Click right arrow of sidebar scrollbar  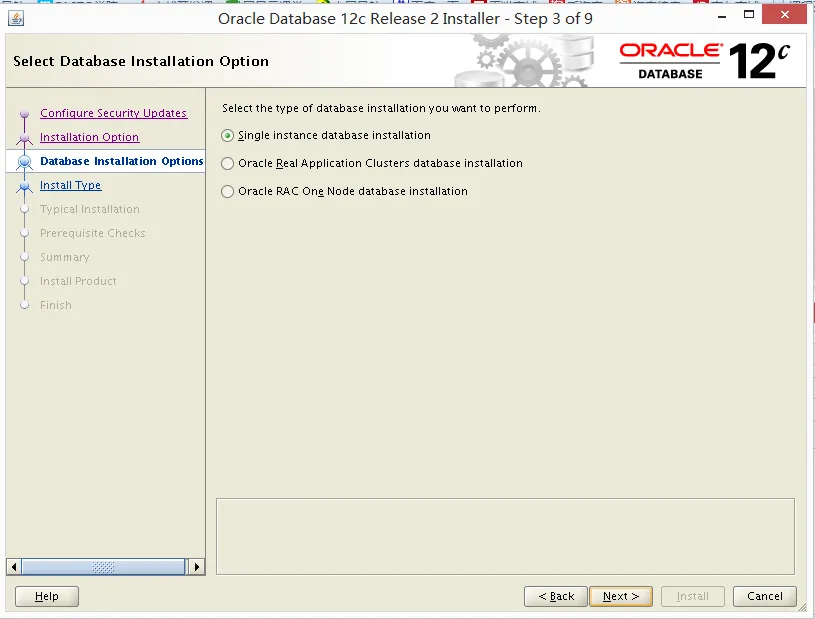196,567
